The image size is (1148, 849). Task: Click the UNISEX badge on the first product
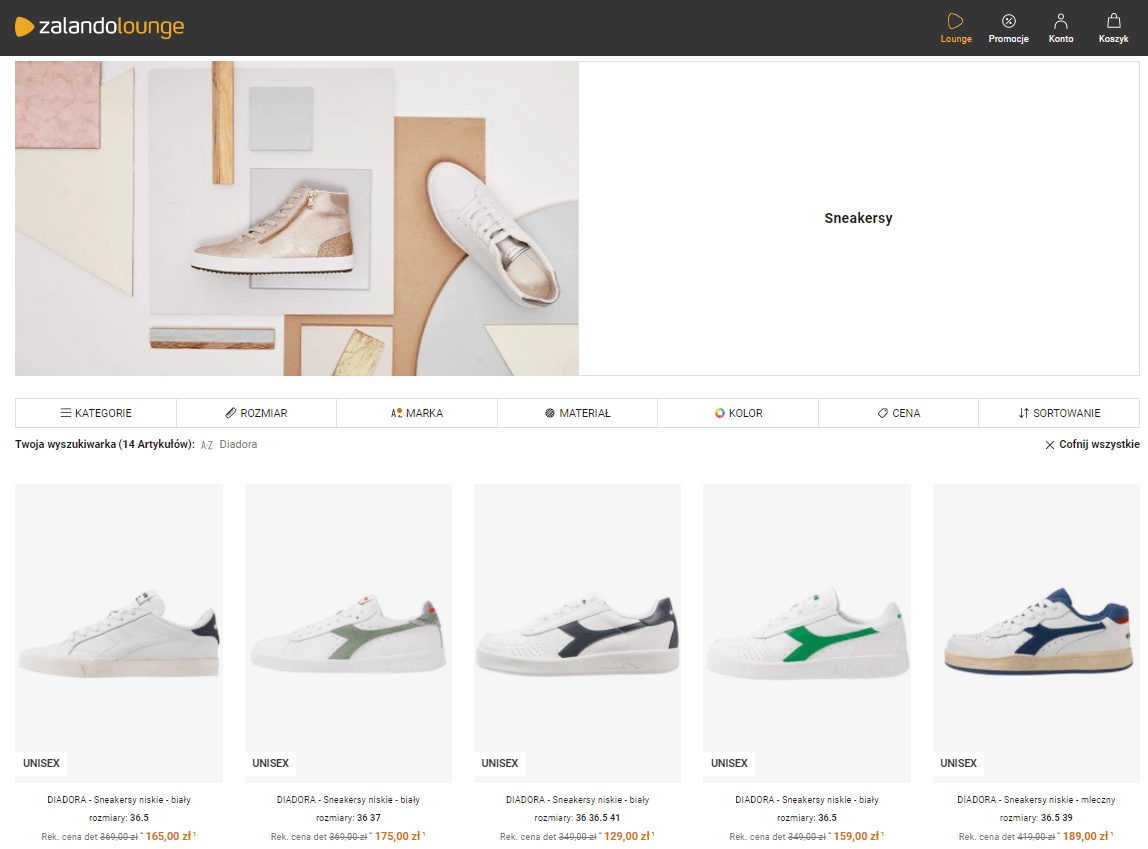click(41, 763)
